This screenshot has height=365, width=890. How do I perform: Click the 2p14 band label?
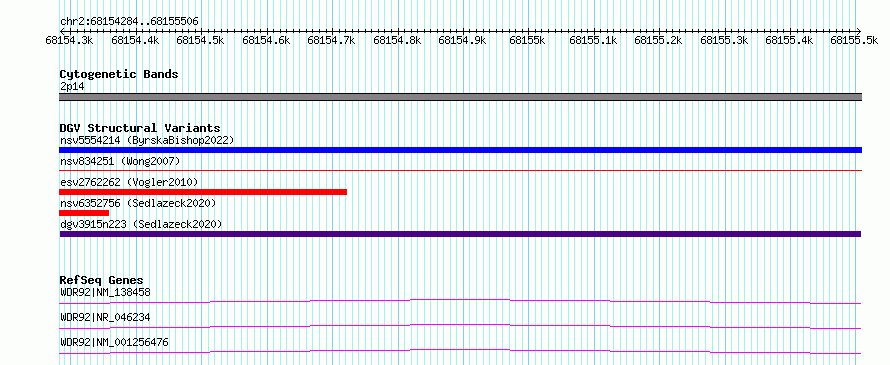coord(72,87)
